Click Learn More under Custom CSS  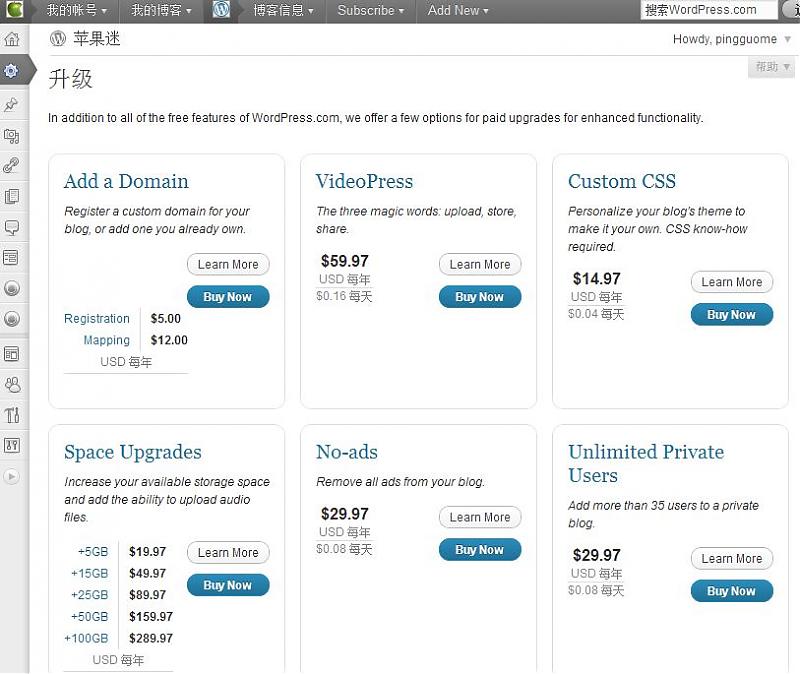pyautogui.click(x=732, y=282)
